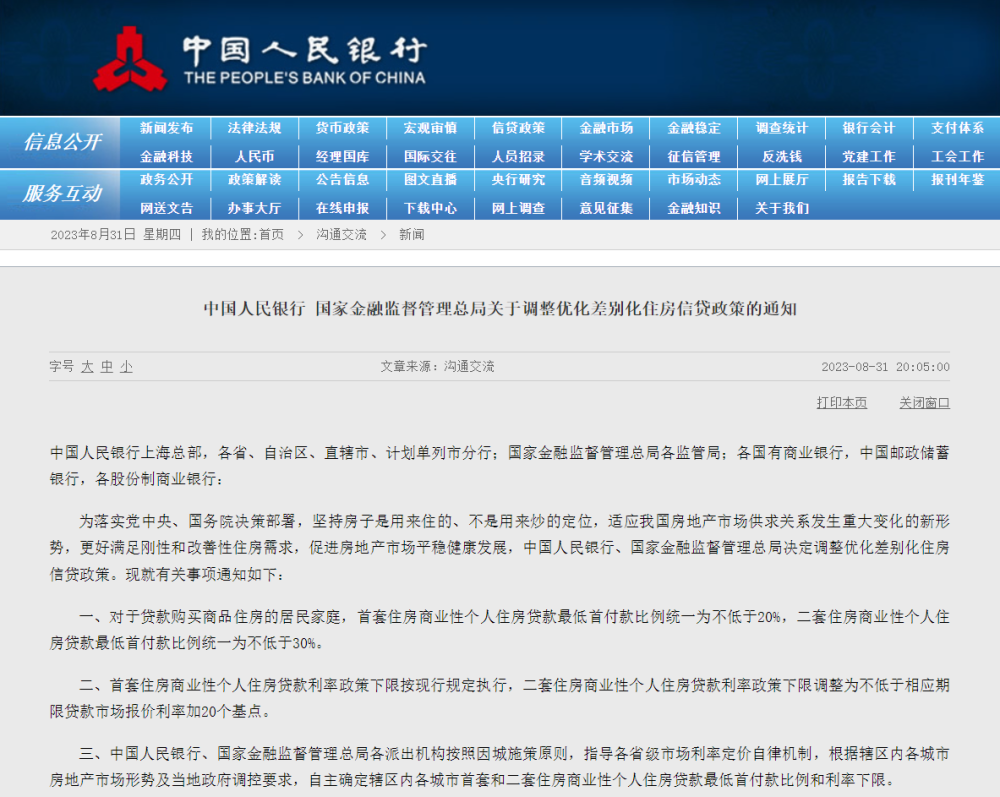Open the 货币政策 navigation item

[x=343, y=128]
